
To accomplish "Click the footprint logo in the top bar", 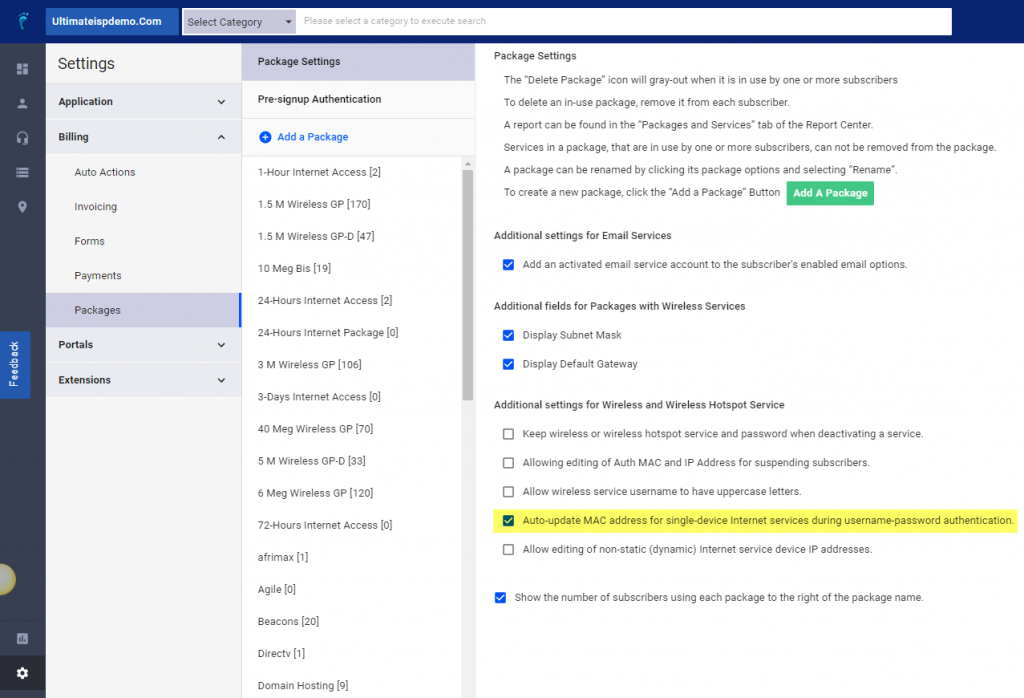I will click(x=20, y=20).
